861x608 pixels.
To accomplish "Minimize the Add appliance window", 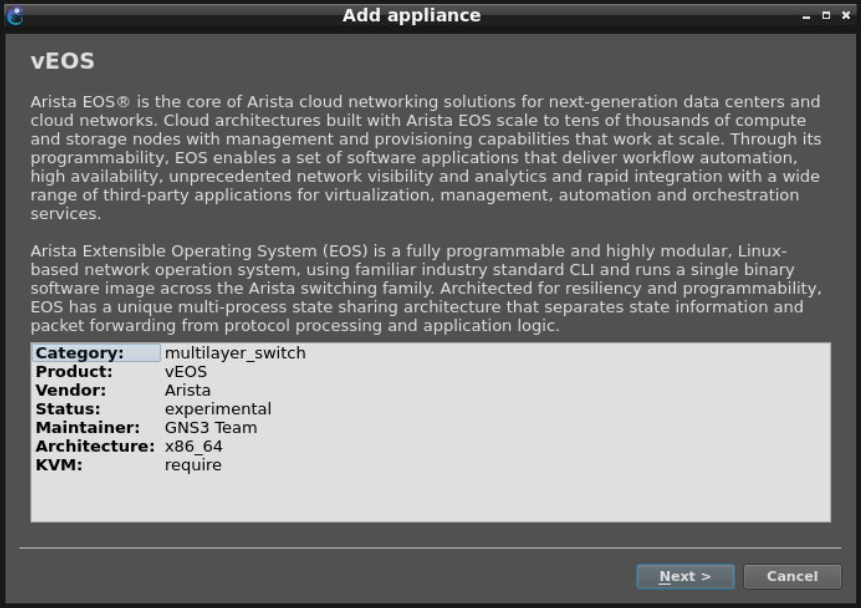I will (806, 16).
